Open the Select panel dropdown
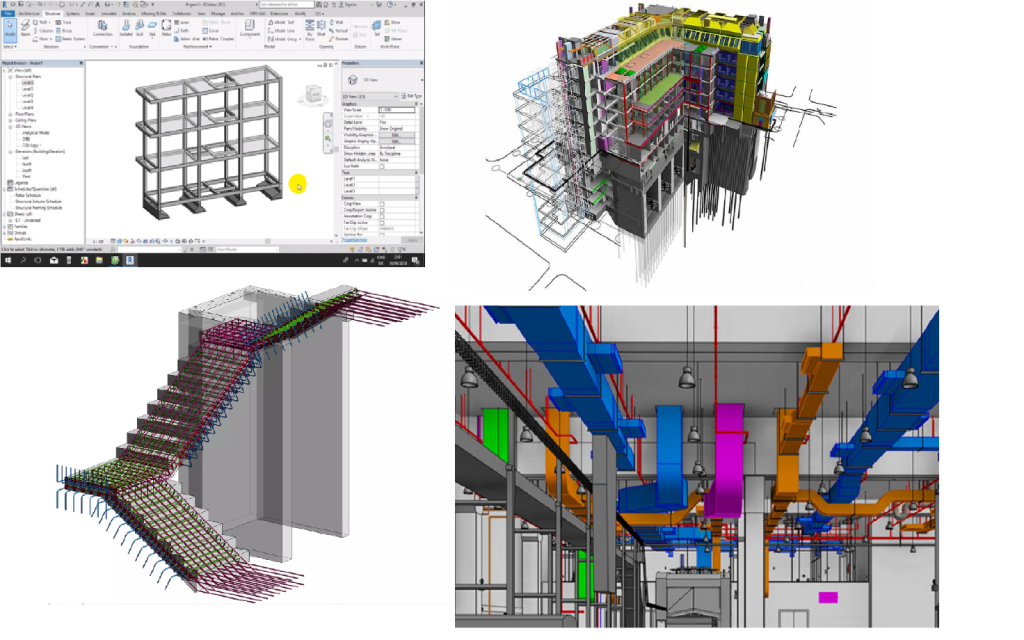 point(9,47)
